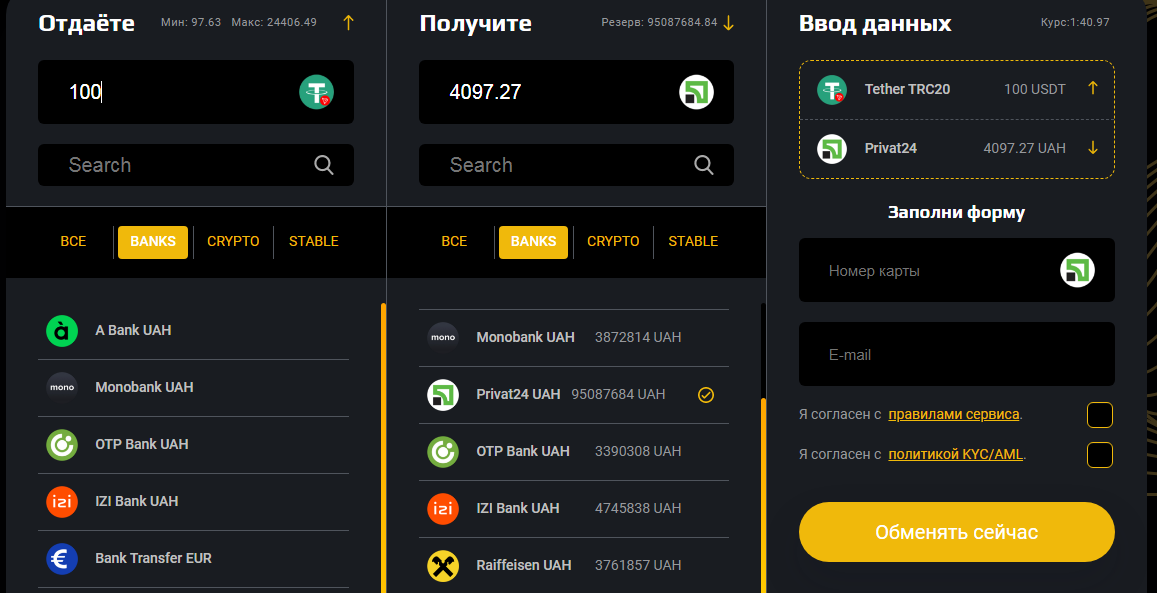Choose OTP Bank UAH in the give list

click(x=193, y=445)
